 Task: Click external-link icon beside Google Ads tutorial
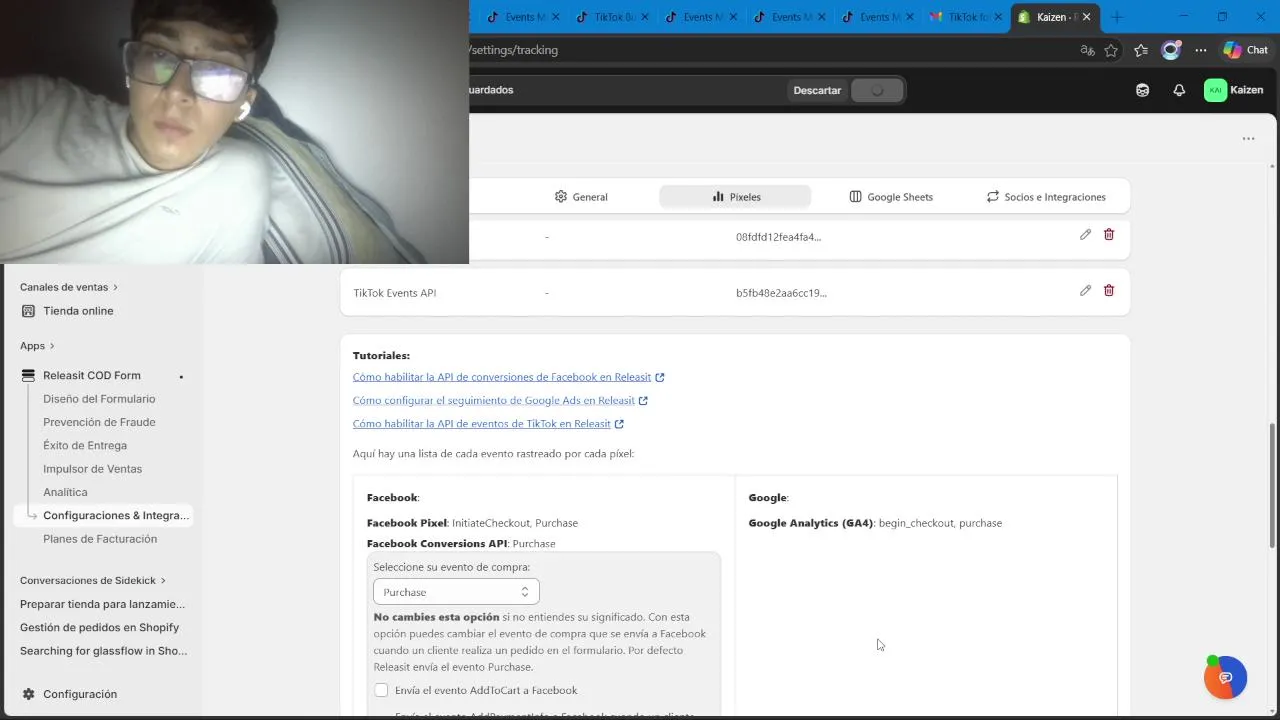coord(643,401)
